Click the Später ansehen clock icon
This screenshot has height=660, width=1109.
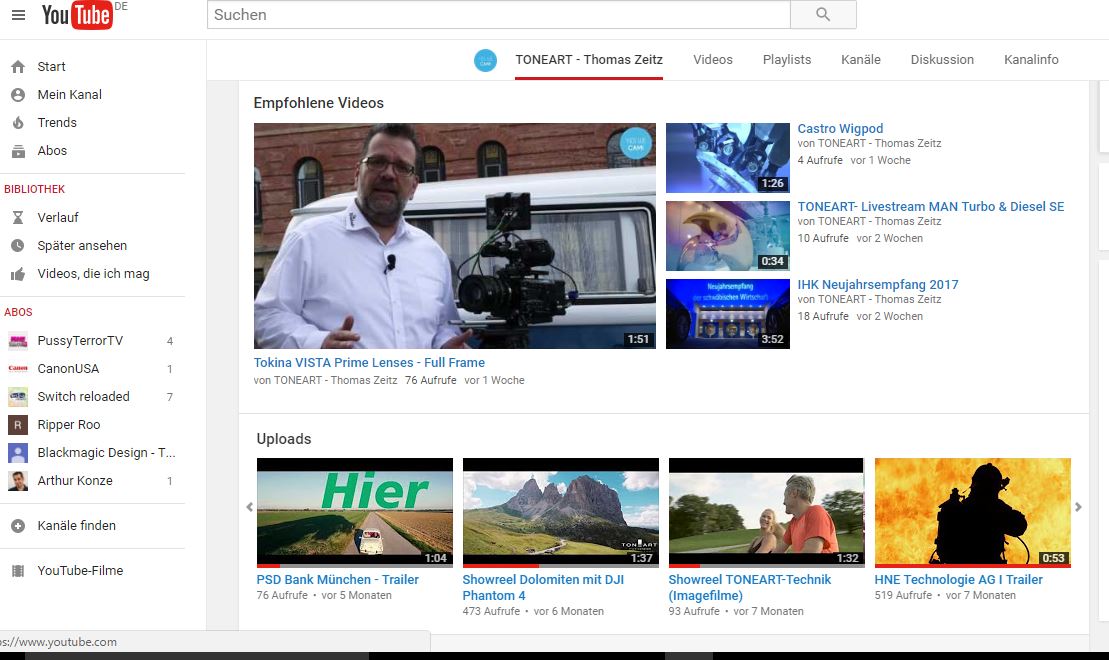click(x=18, y=245)
